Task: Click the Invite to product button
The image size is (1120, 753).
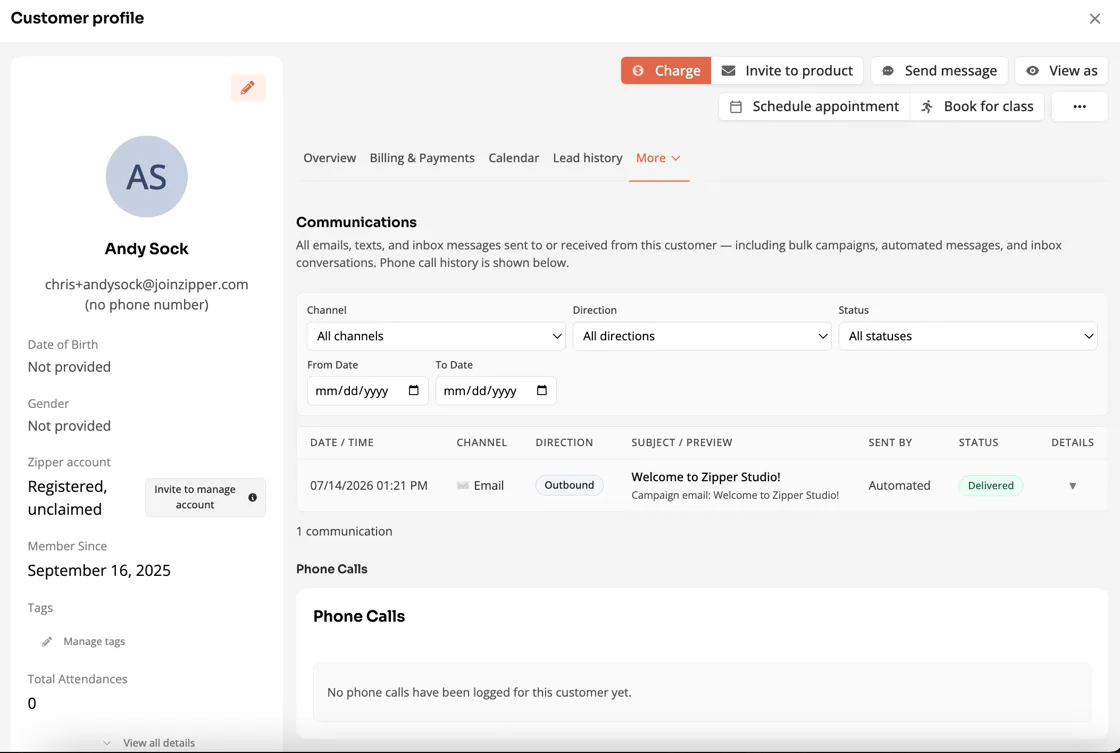Action: click(x=787, y=71)
